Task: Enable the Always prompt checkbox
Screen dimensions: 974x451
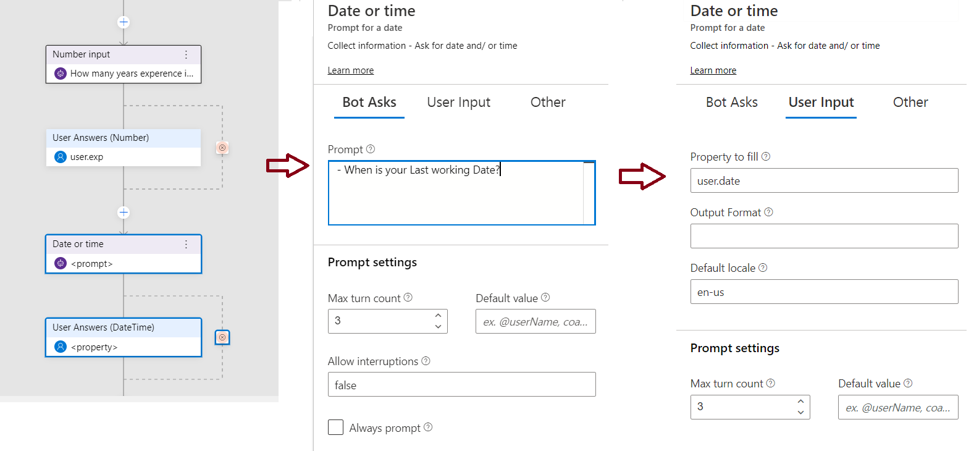Action: click(x=335, y=427)
